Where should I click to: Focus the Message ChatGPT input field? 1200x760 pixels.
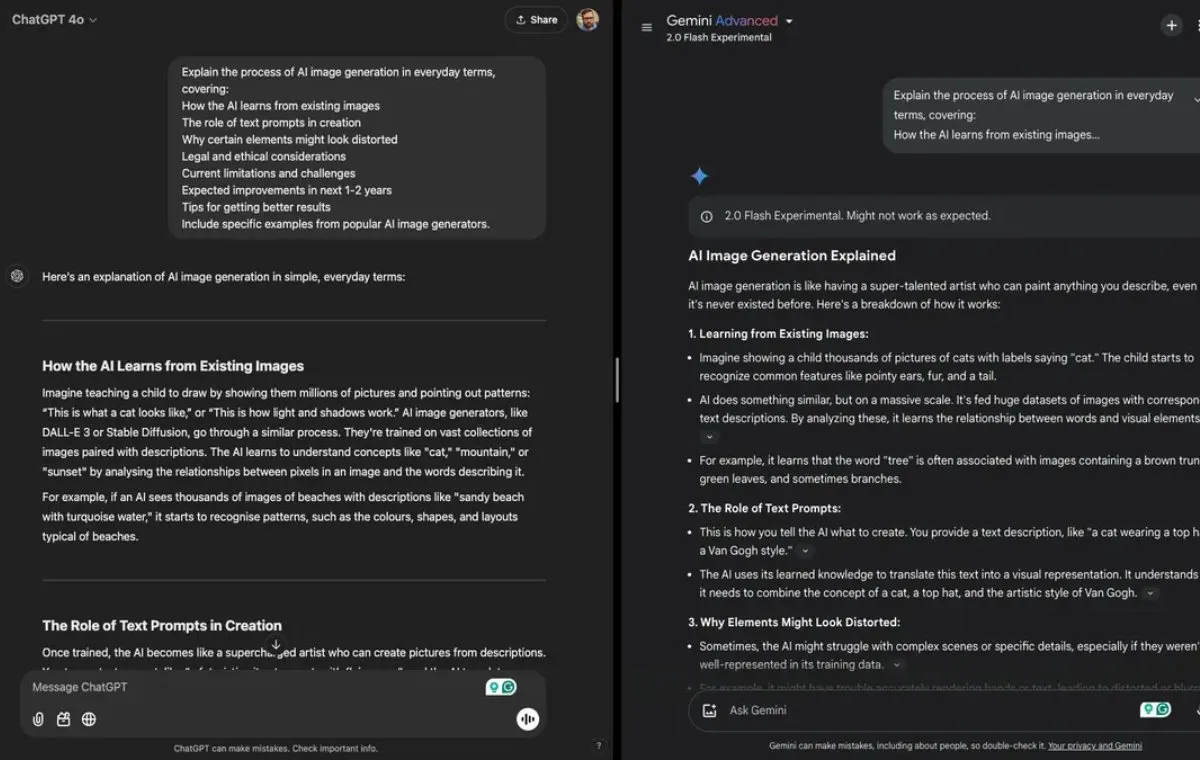point(250,688)
